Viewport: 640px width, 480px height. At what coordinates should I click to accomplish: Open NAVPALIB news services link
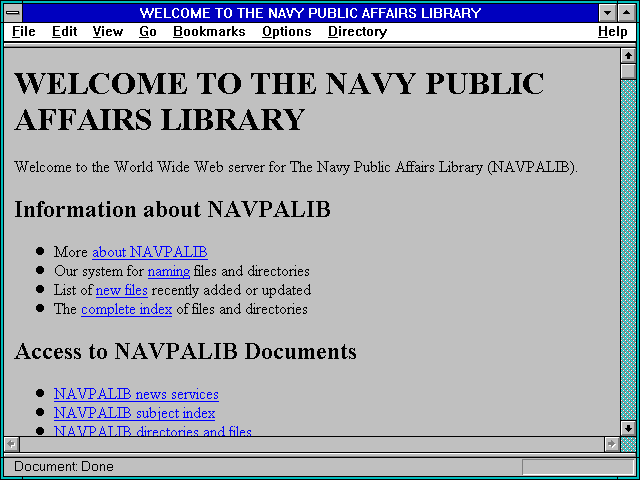[x=136, y=394]
